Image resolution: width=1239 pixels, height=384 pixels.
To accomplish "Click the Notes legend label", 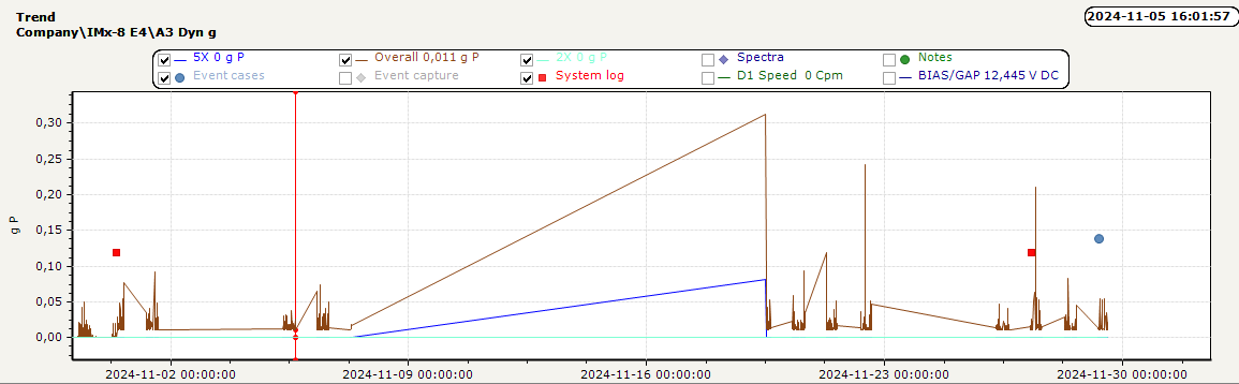I will 935,58.
